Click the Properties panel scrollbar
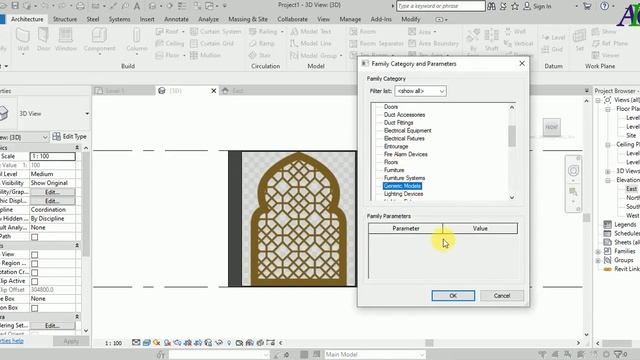 tap(86, 204)
